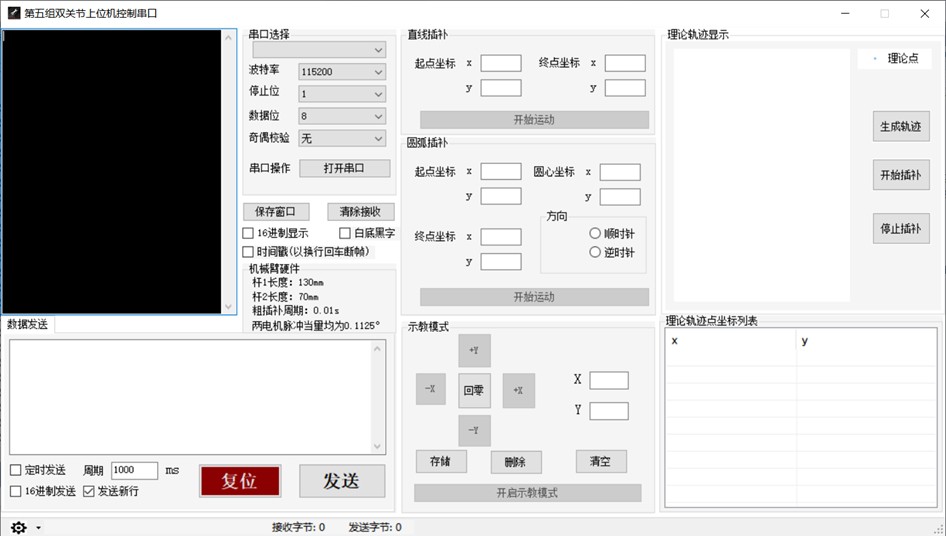946x536 pixels.
Task: Click the 发送 button
Action: point(342,481)
